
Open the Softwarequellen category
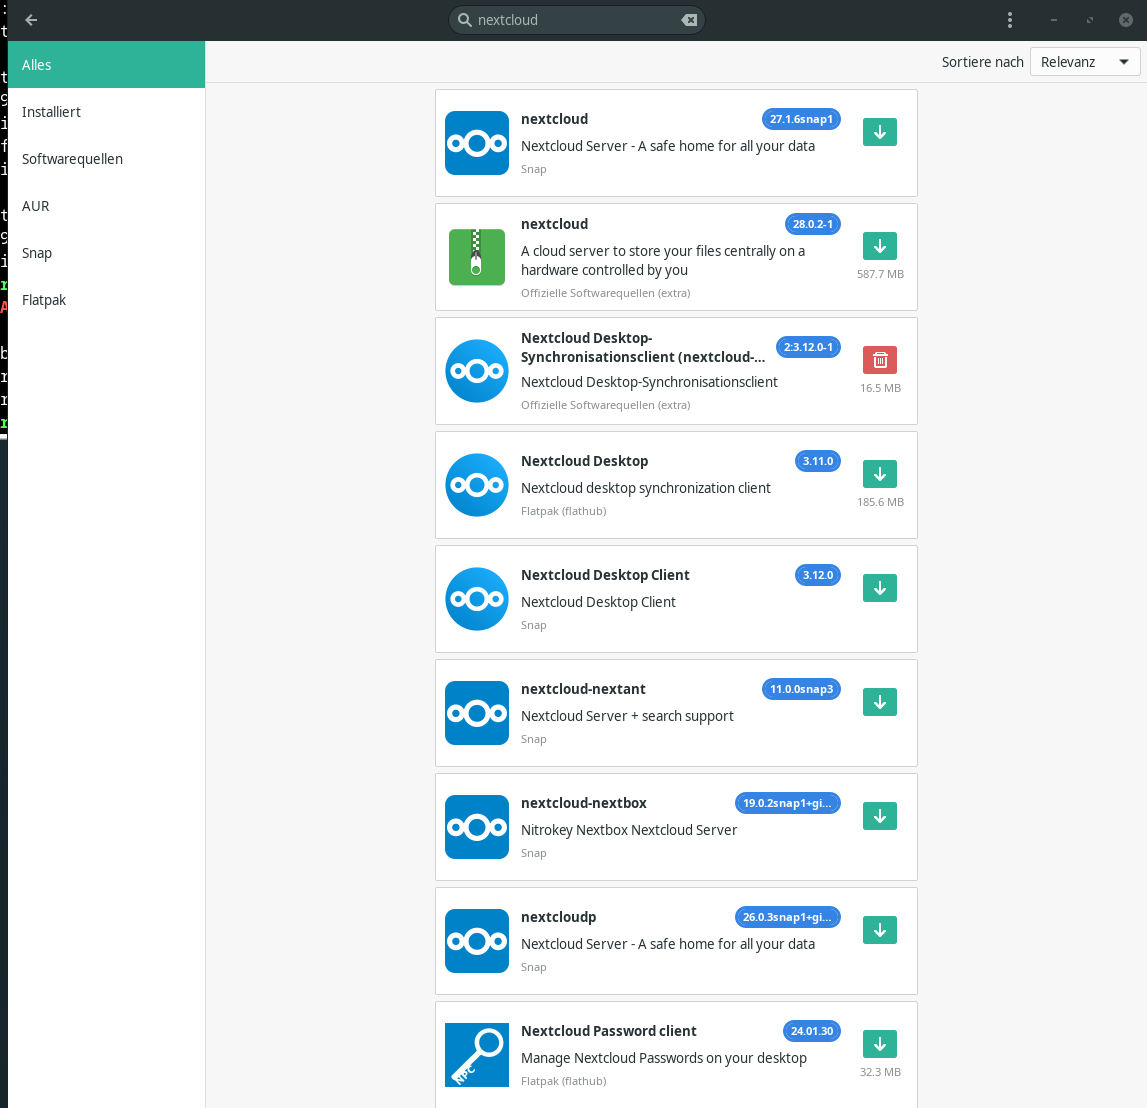107,159
